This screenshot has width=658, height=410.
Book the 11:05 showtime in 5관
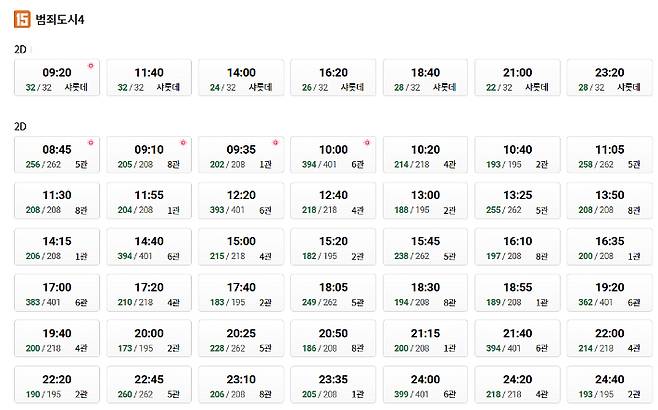610,155
